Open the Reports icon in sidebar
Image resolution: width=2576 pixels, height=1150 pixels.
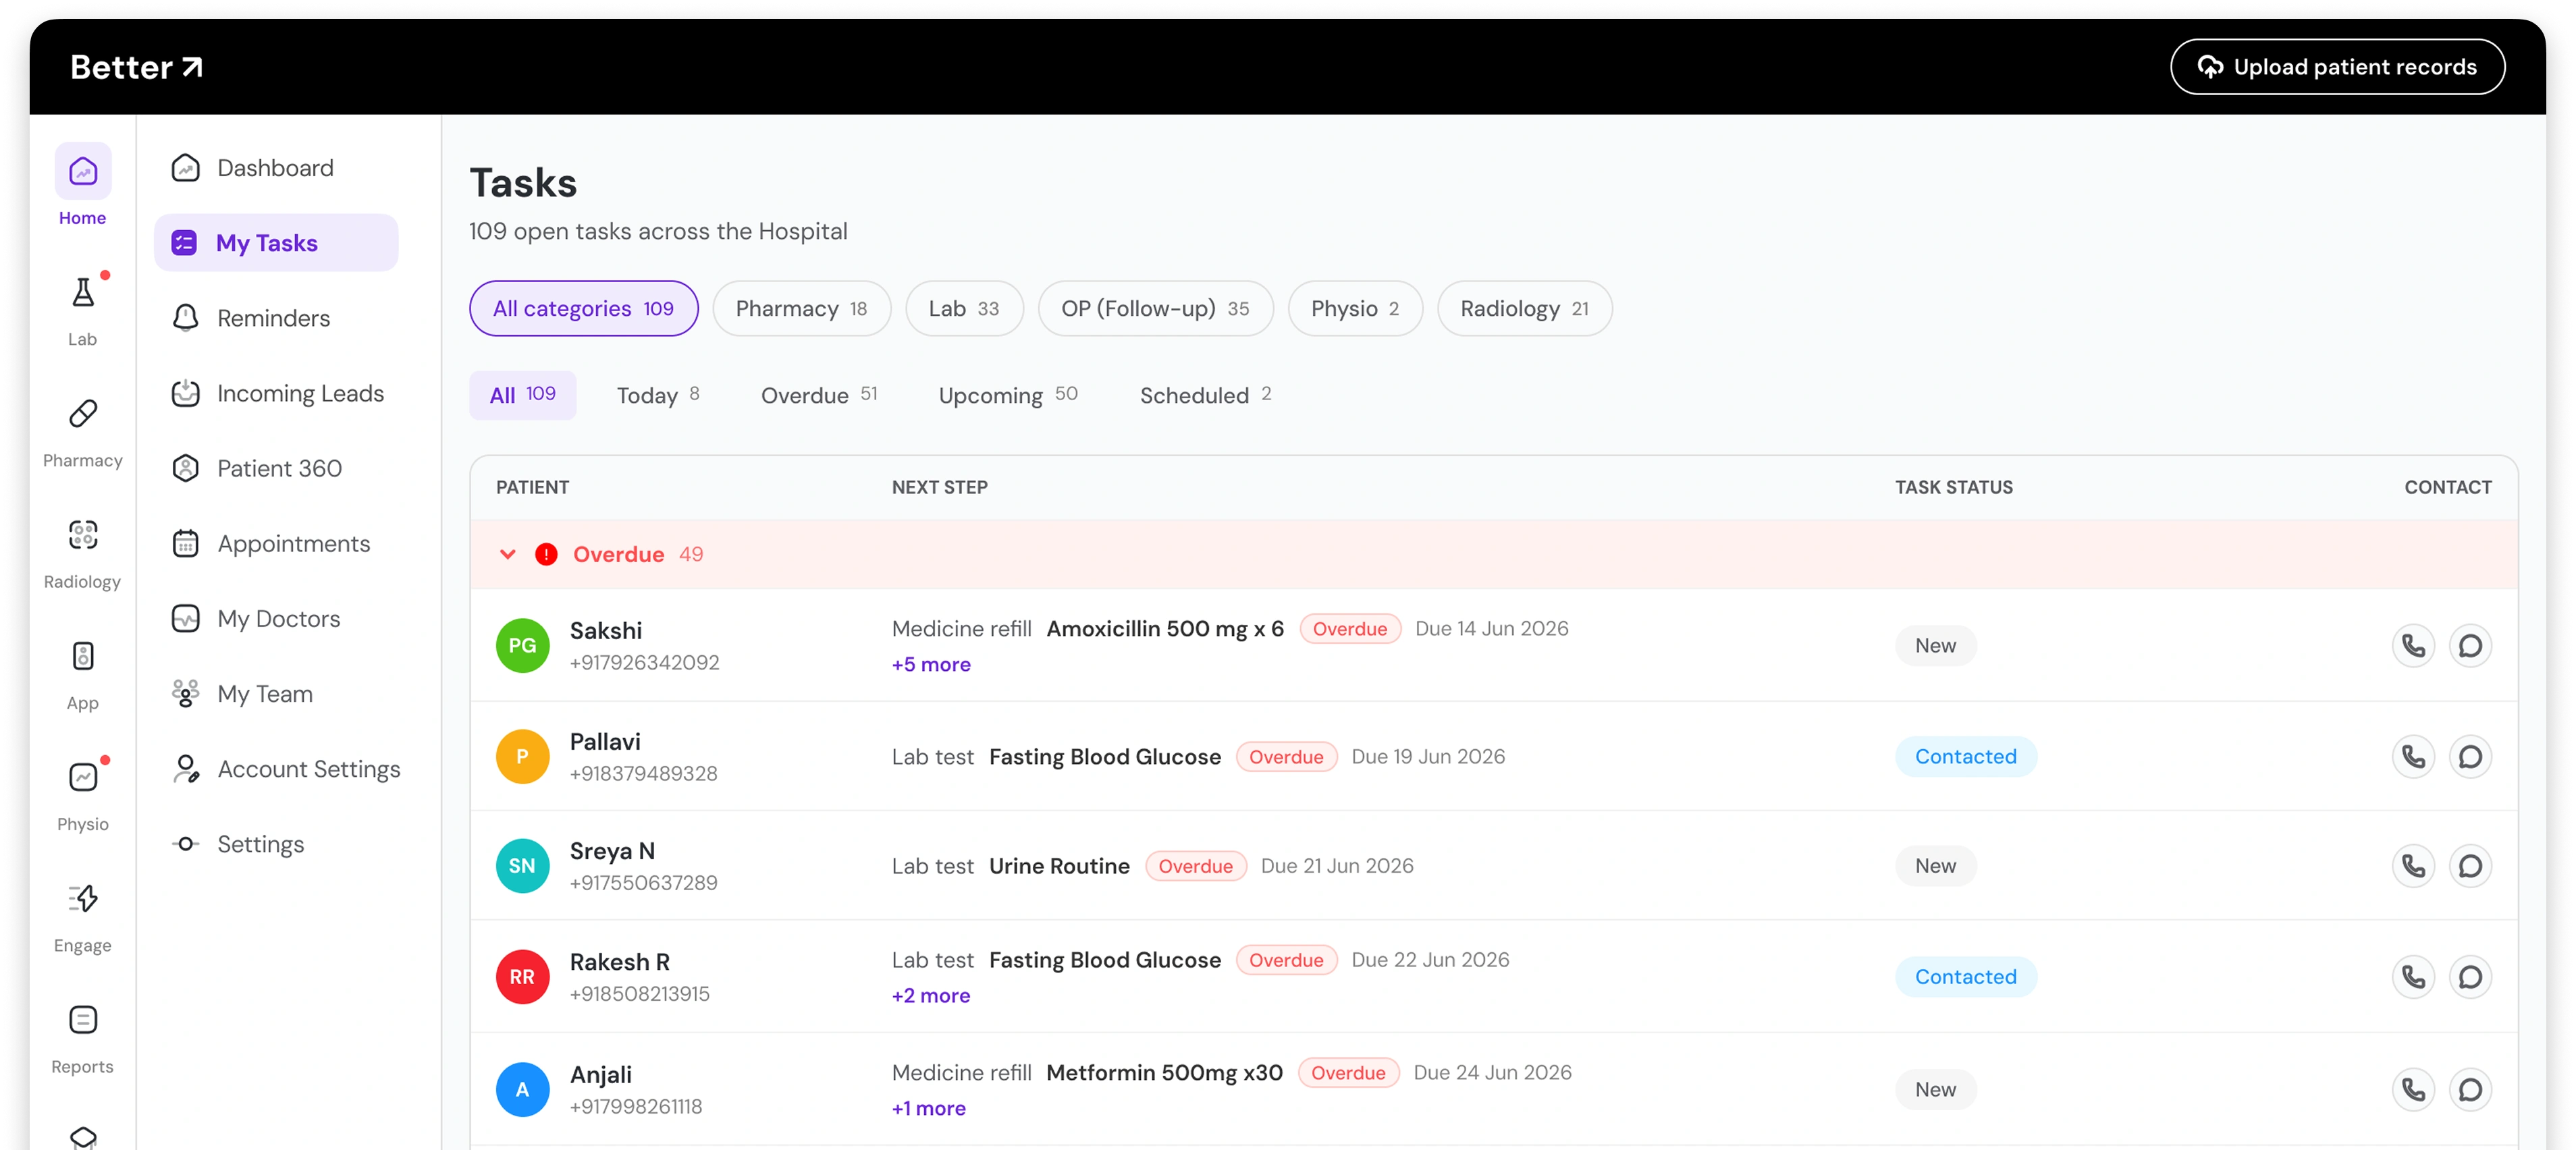(83, 1019)
